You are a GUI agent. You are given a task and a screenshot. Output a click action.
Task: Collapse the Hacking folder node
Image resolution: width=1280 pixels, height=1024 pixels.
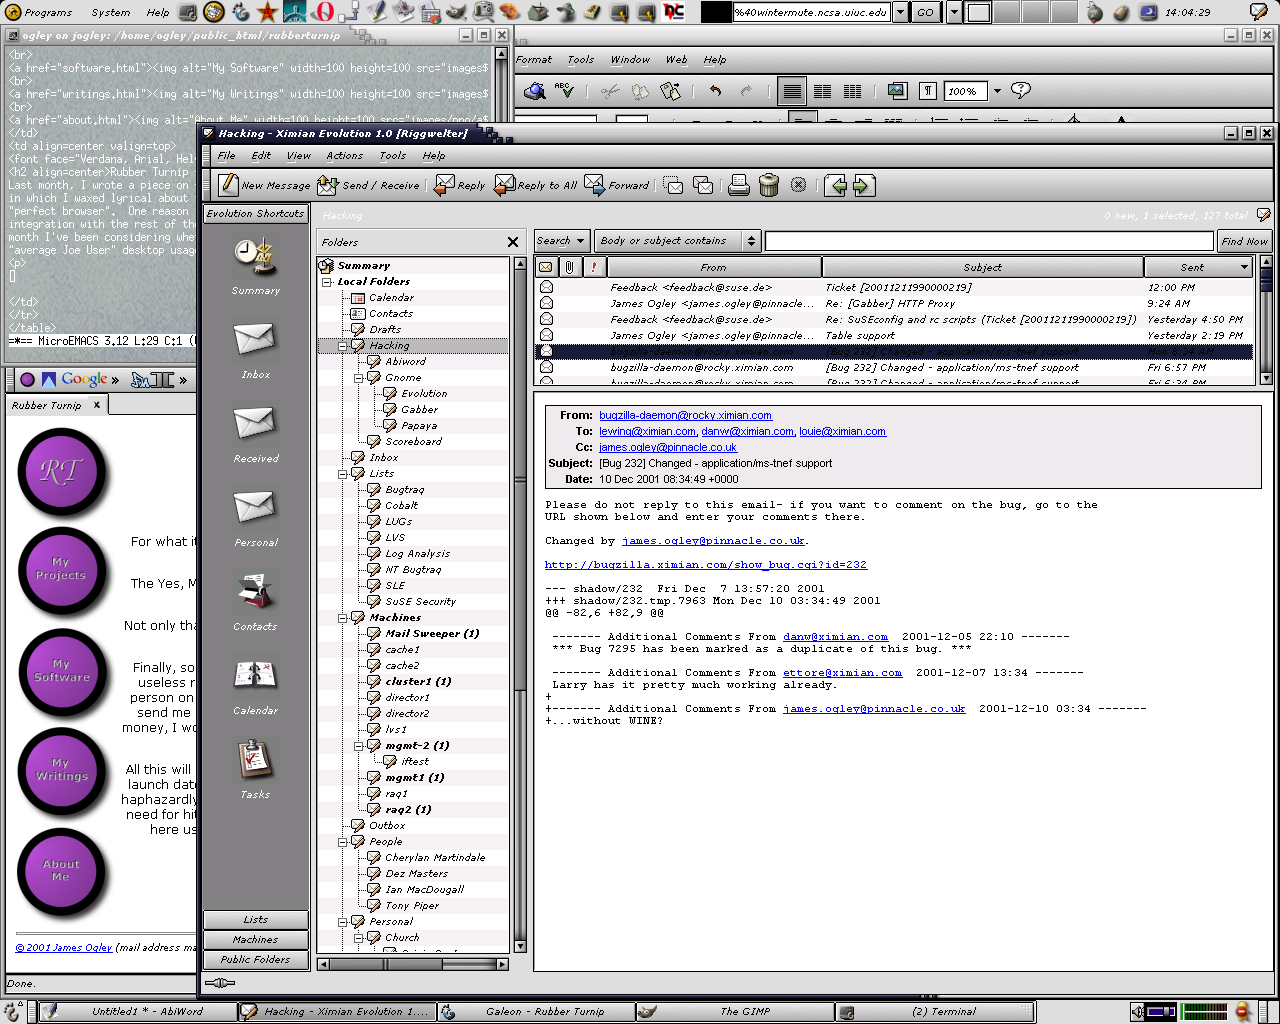coord(343,346)
